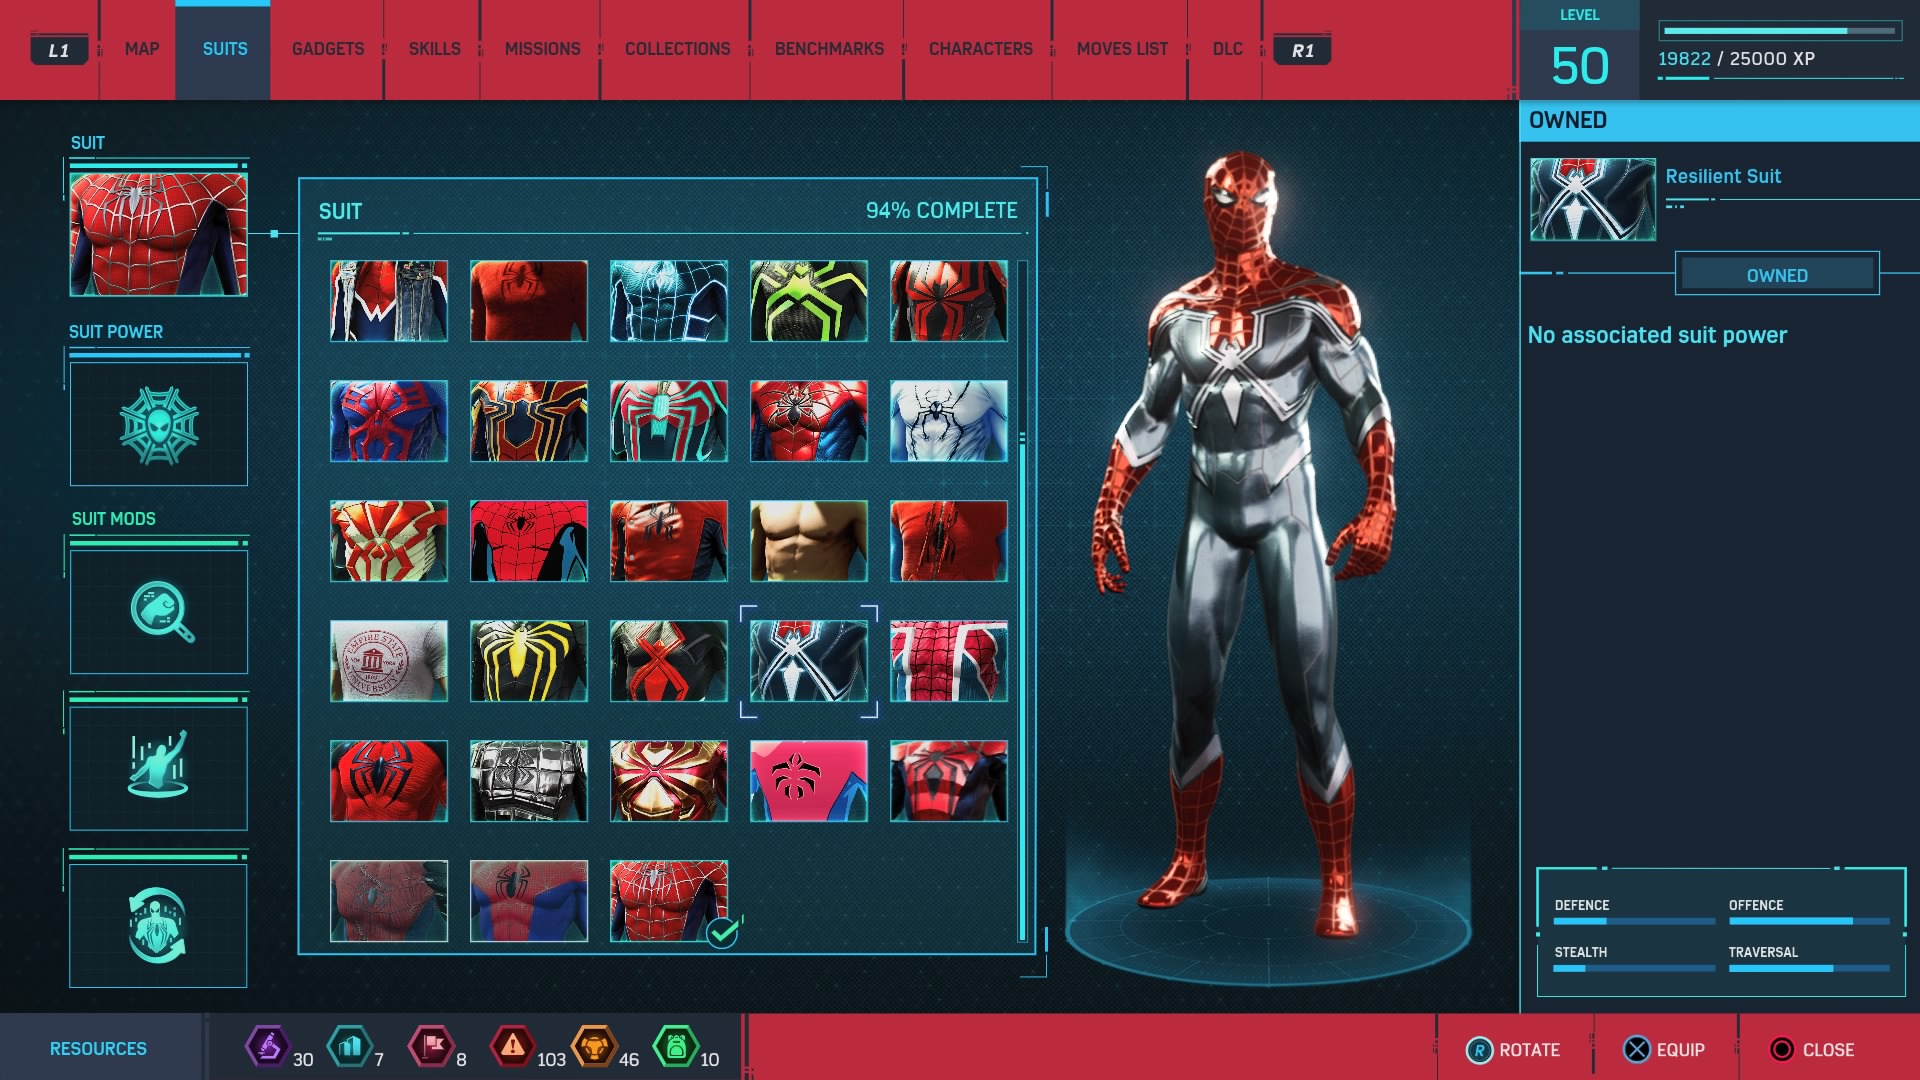Image resolution: width=1920 pixels, height=1080 pixels.
Task: Click the R1 shoulder button indicator
Action: coord(1302,50)
